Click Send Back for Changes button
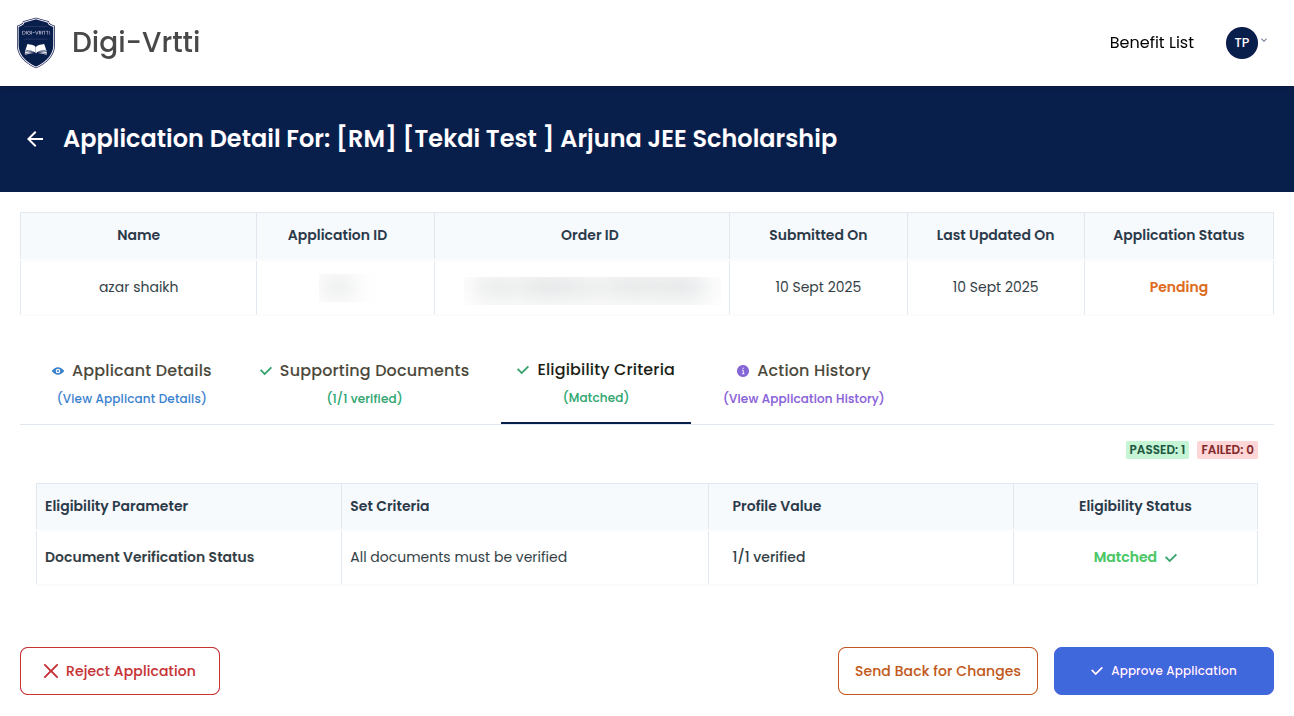Viewport: 1294px width, 716px height. 938,671
